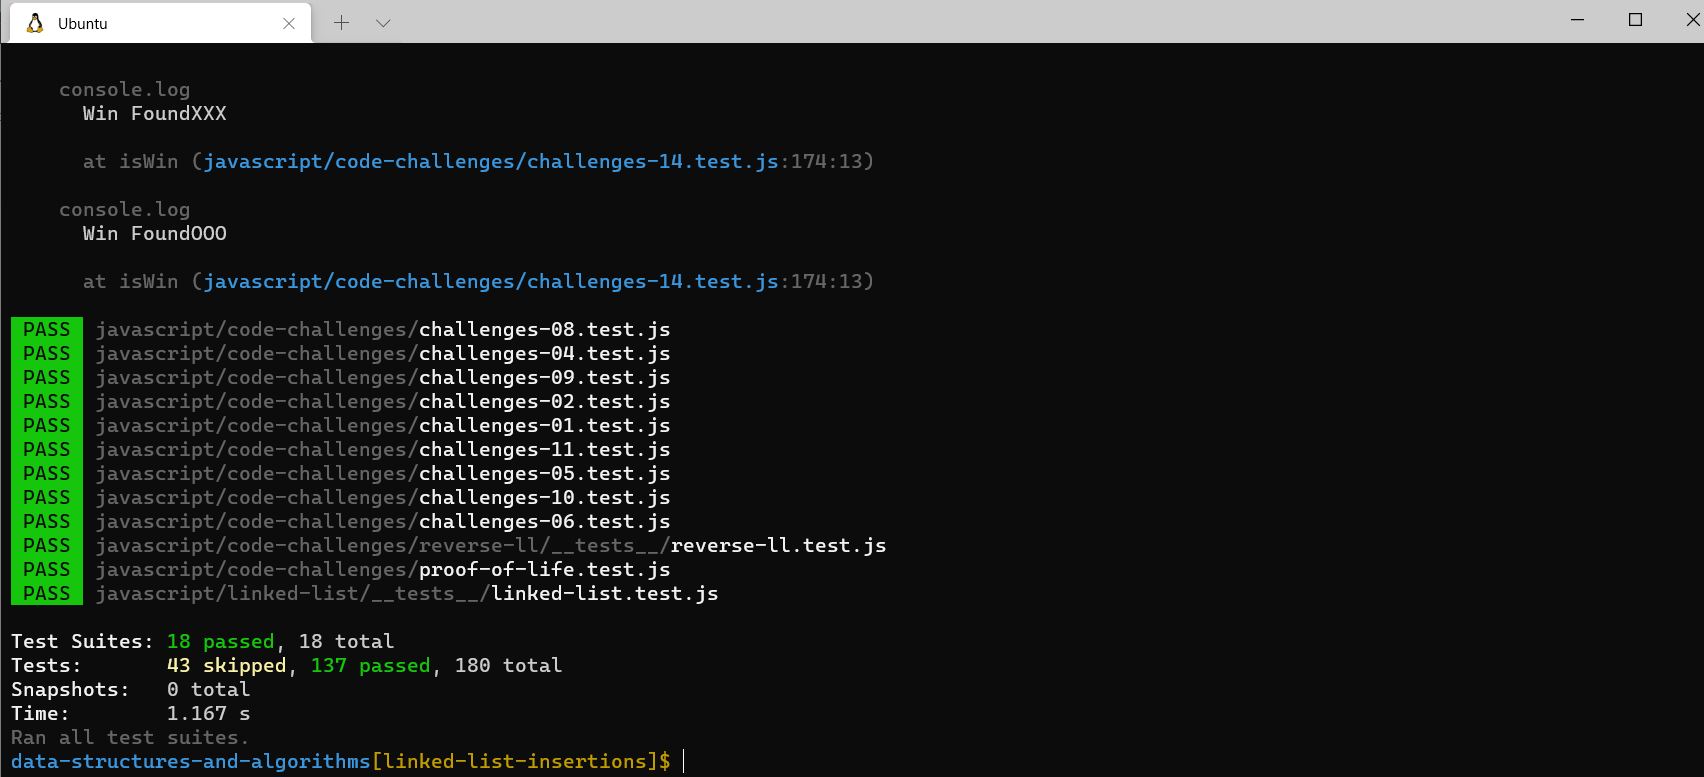
Task: Click linked-list.test.js file name
Action: (604, 593)
